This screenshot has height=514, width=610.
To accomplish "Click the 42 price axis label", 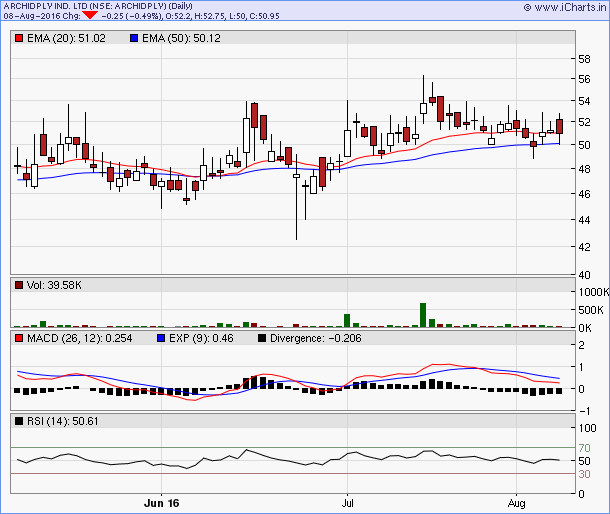I will pos(584,247).
